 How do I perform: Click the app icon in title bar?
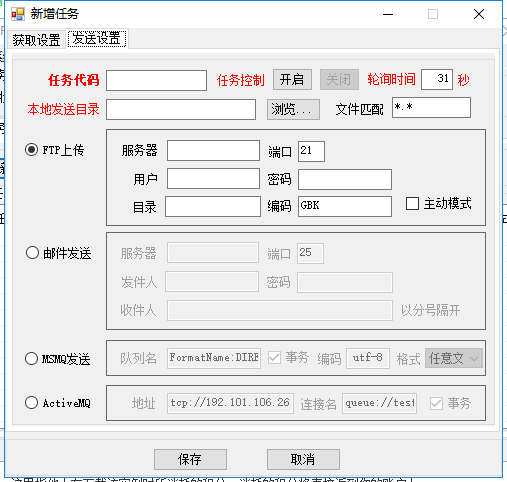(18, 14)
